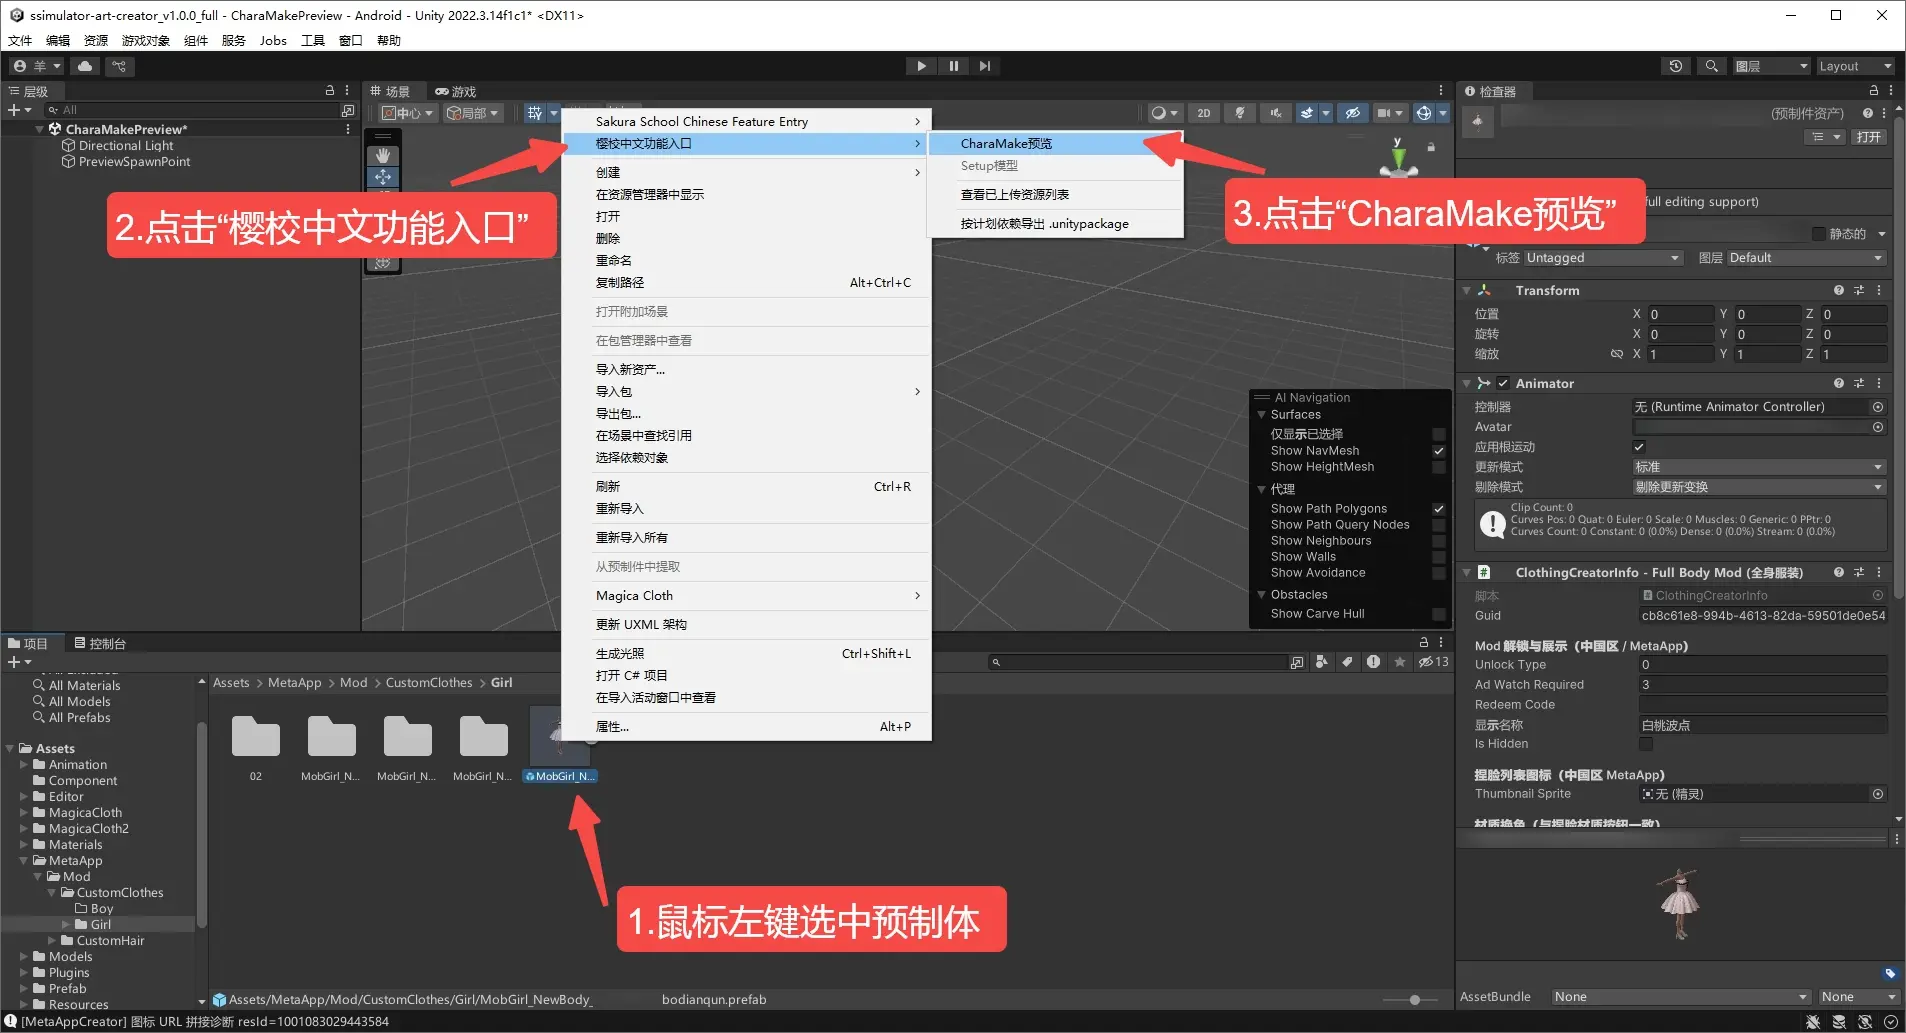Click the 打开 button in Inspector

point(1869,137)
